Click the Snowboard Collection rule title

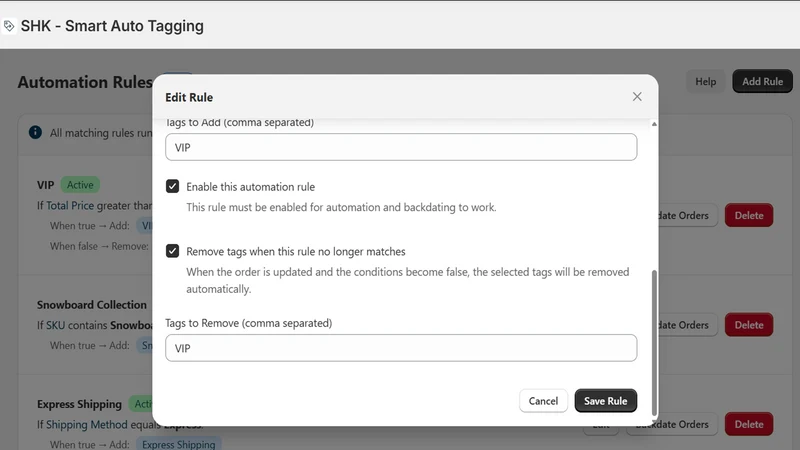click(92, 305)
